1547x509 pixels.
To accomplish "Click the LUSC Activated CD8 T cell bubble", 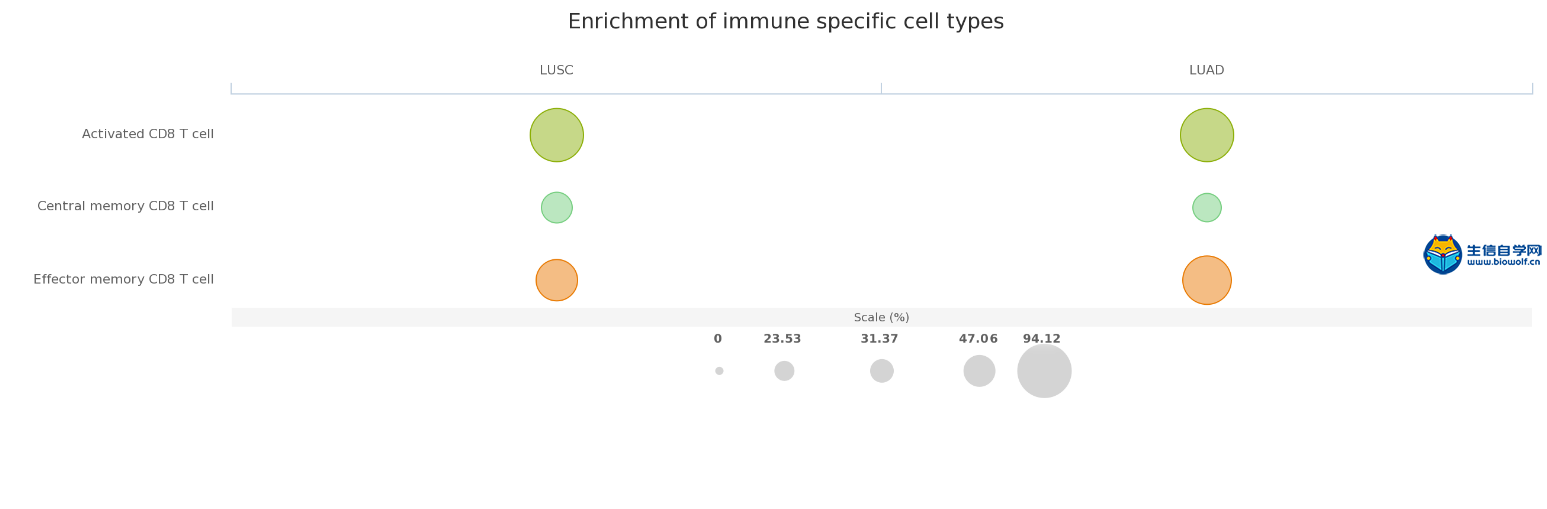I will point(557,135).
